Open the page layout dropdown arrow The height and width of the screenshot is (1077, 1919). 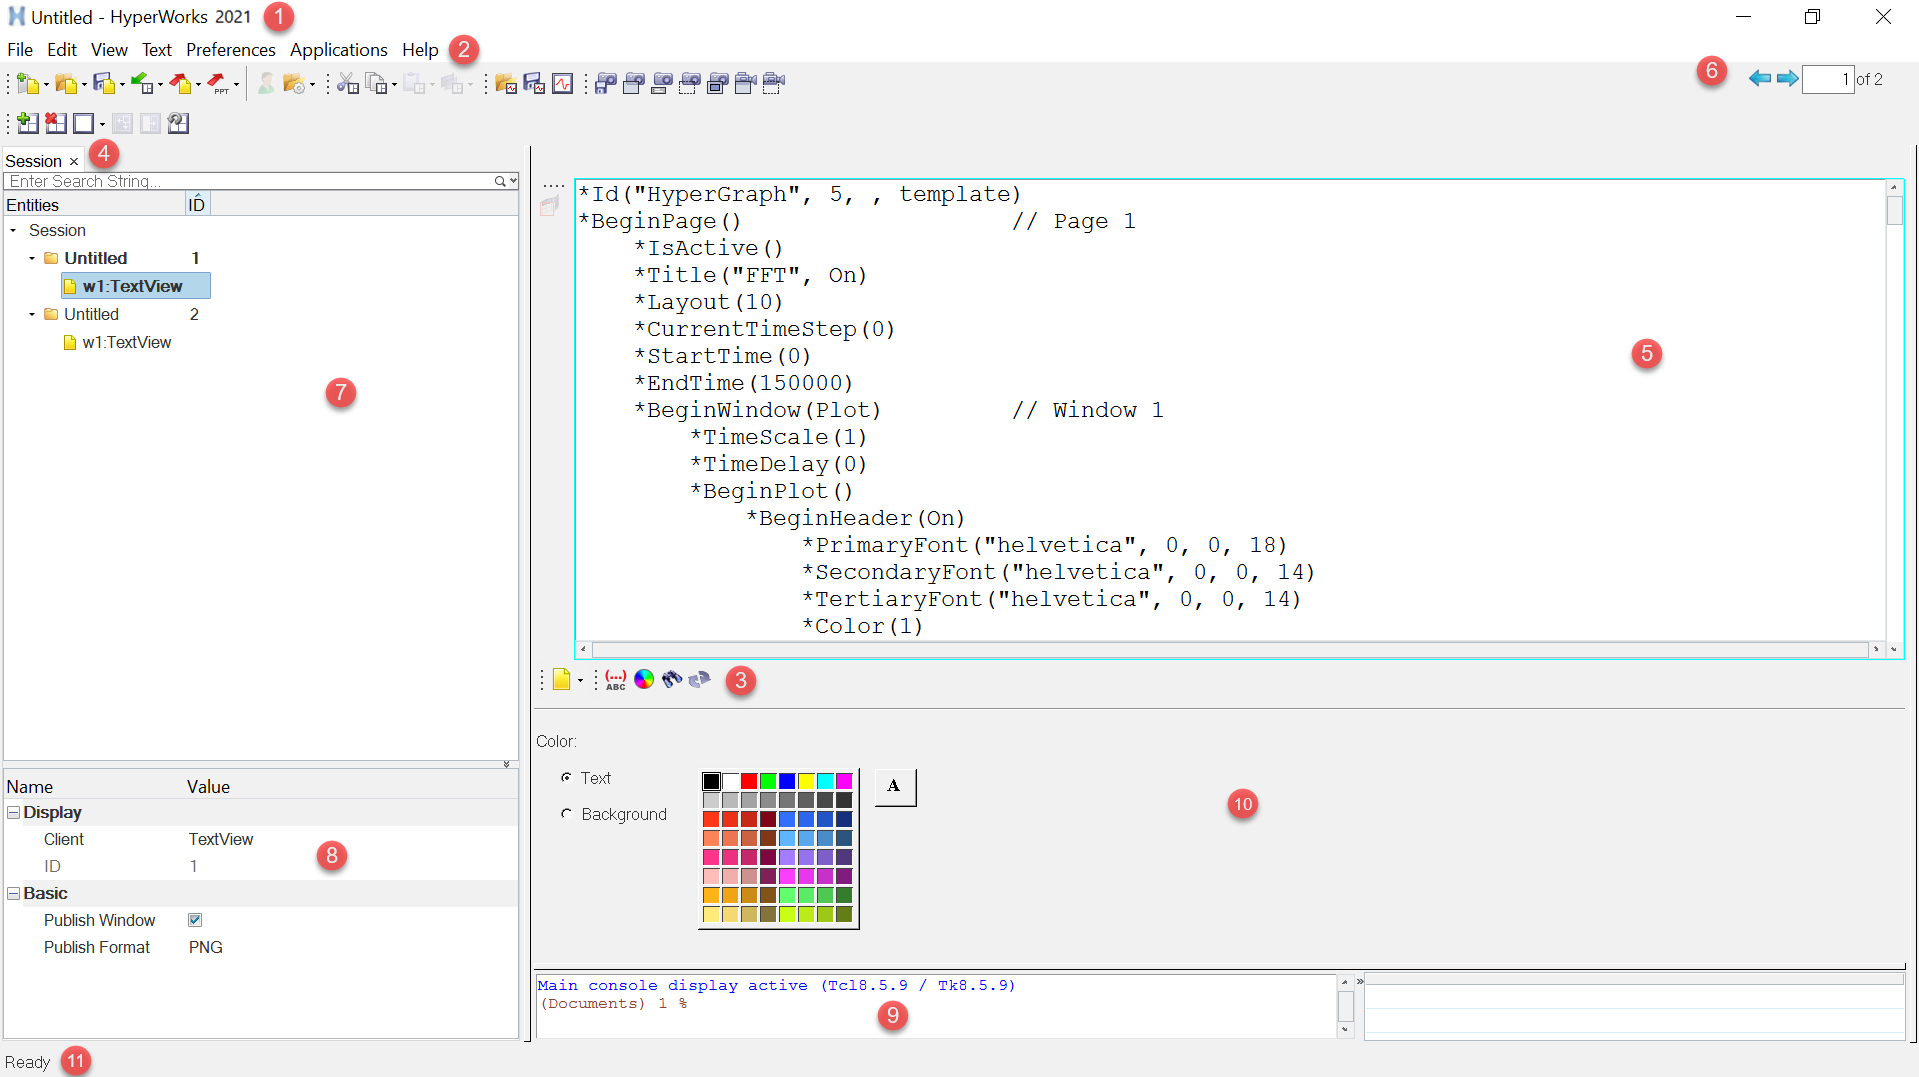(x=102, y=125)
